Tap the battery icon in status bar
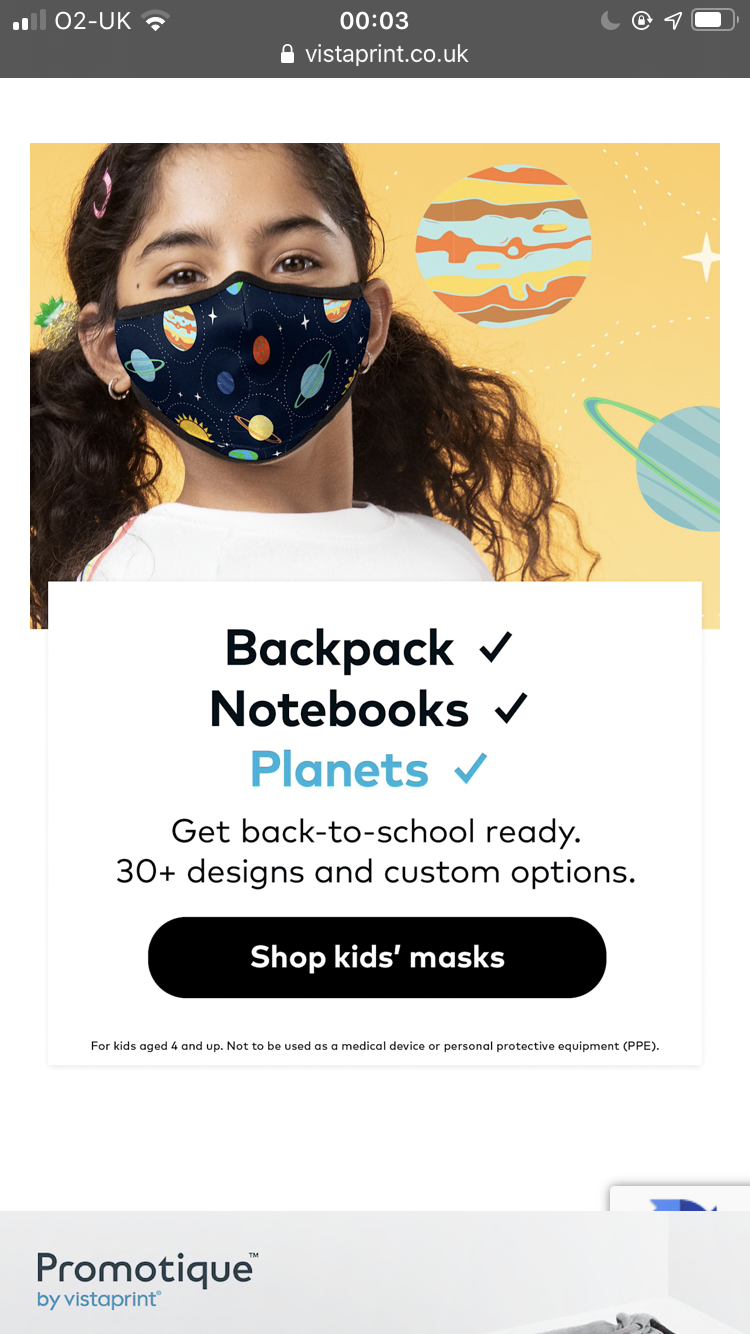Image resolution: width=750 pixels, height=1334 pixels. pos(715,20)
